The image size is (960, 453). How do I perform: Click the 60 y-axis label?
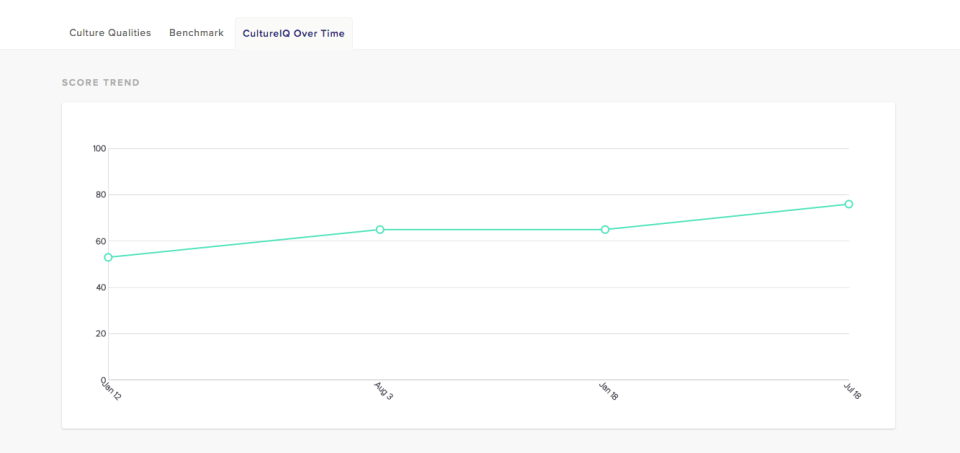(x=100, y=241)
